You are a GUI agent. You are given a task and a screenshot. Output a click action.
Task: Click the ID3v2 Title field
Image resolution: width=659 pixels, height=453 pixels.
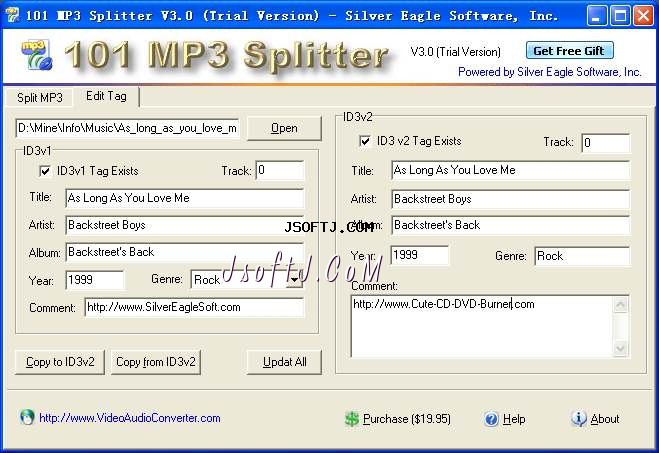[x=511, y=170]
